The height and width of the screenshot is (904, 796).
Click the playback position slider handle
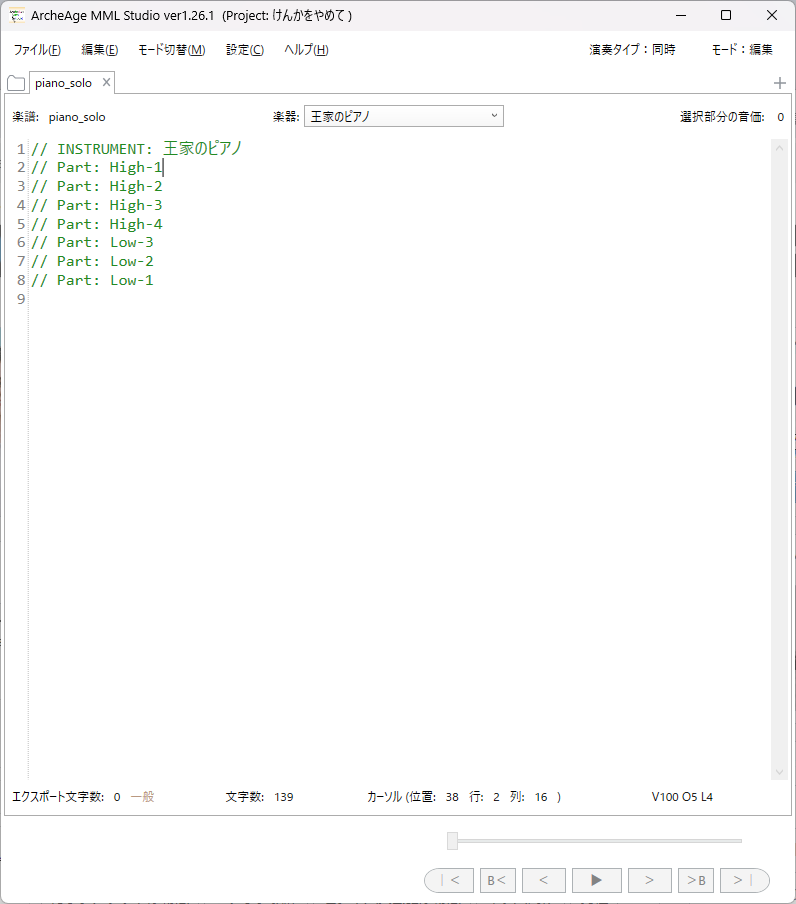click(x=452, y=841)
